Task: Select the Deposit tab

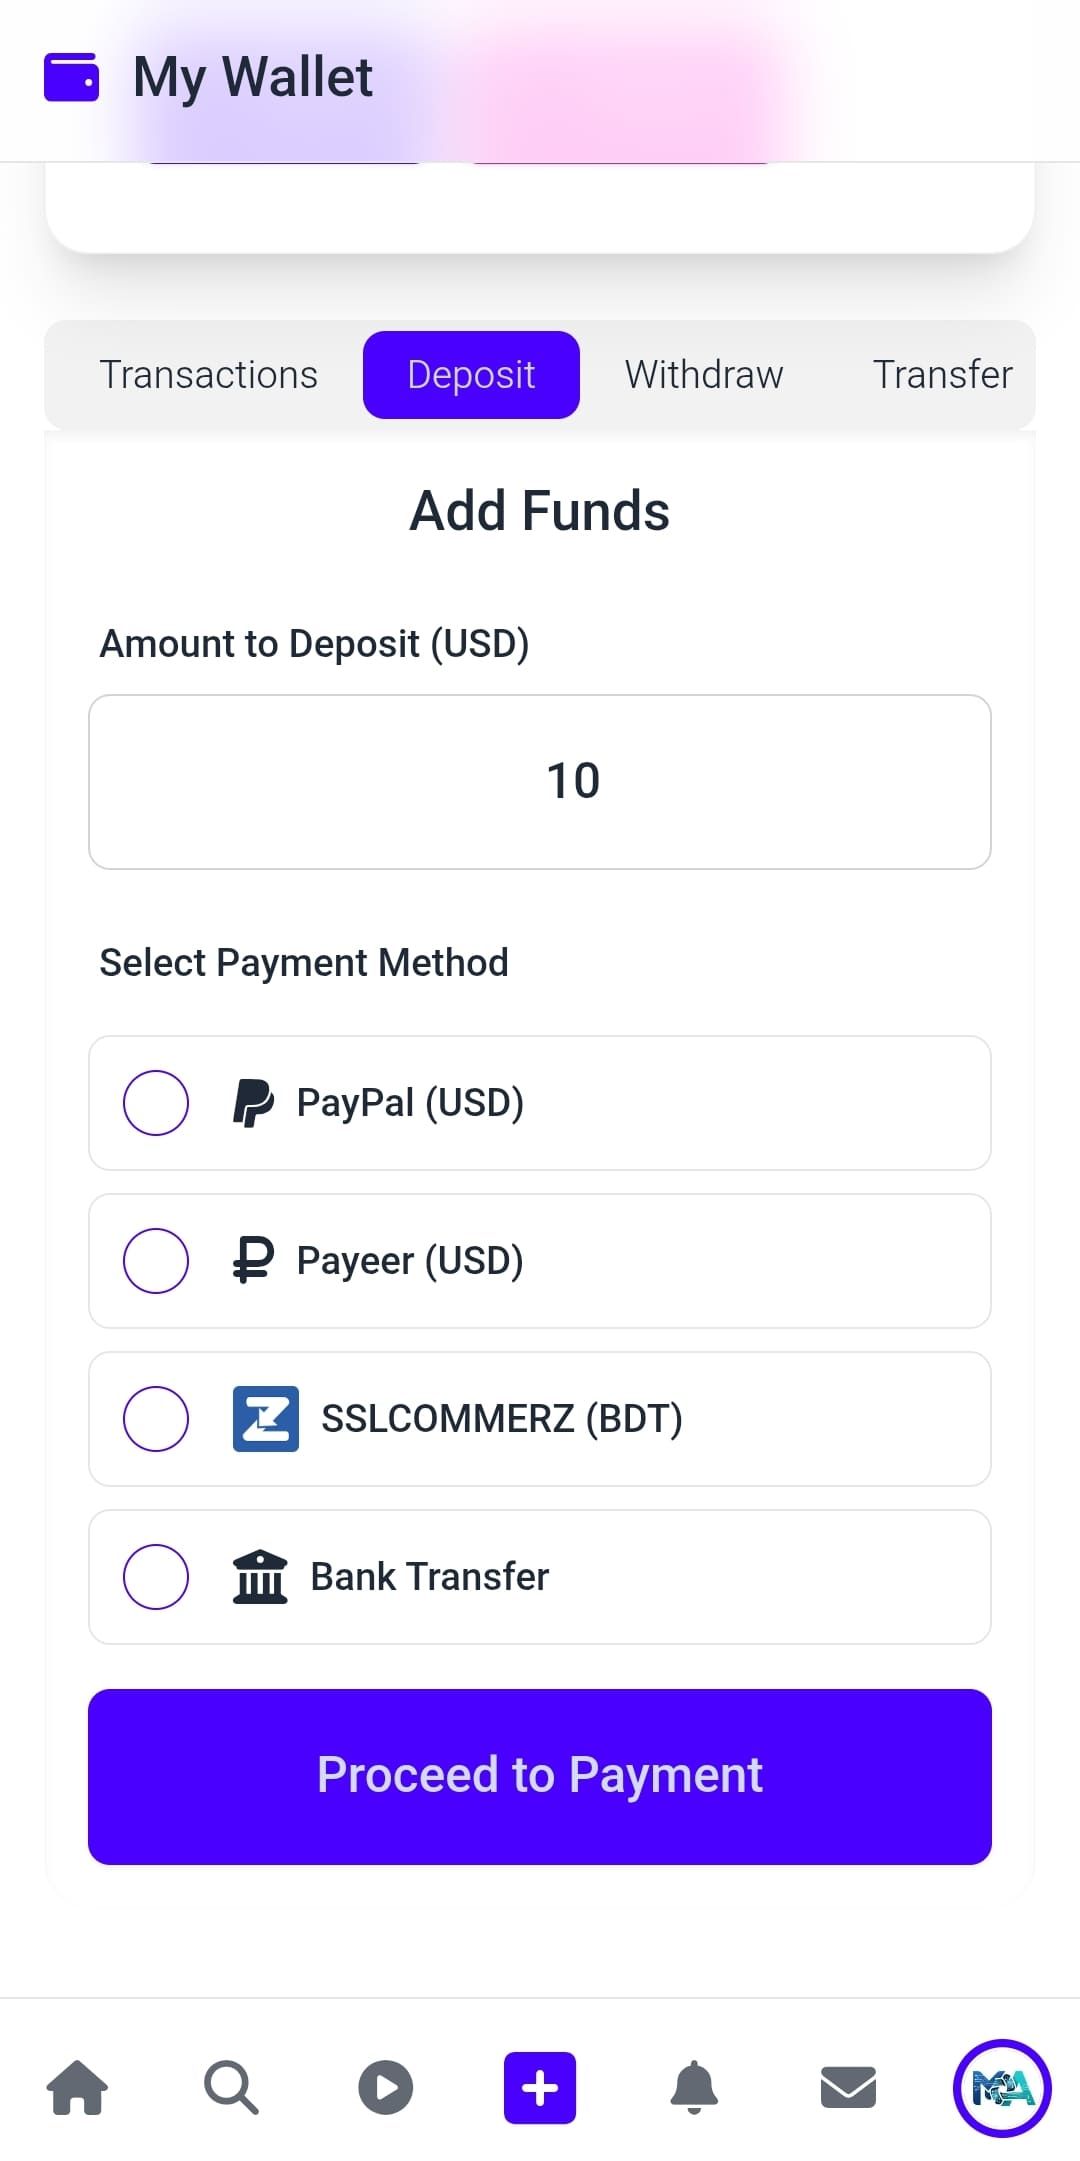Action: coord(471,375)
